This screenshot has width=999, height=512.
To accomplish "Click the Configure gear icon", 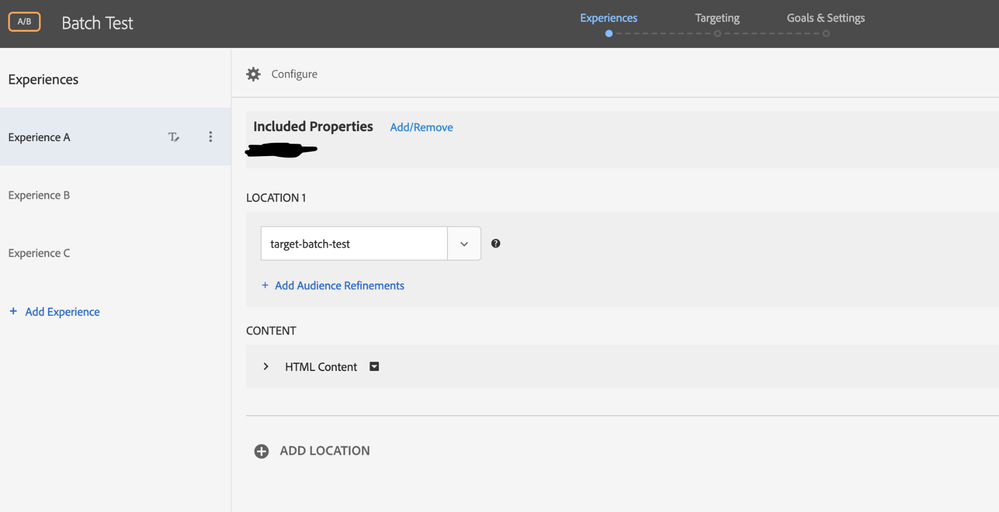I will pos(254,74).
